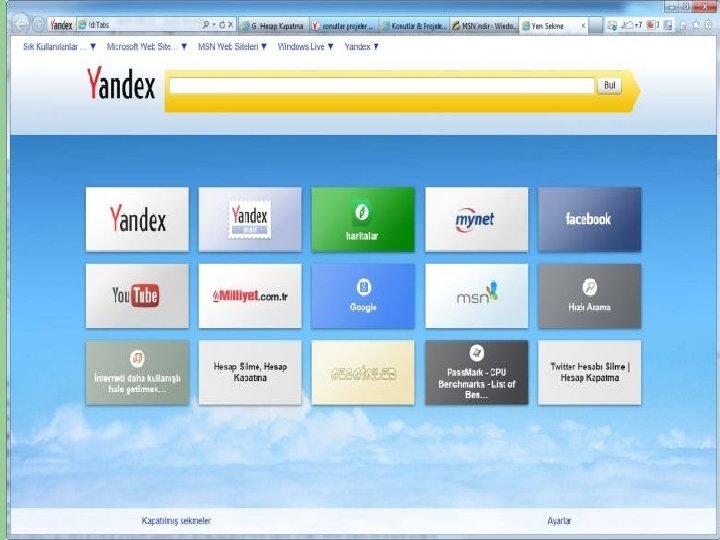This screenshot has height=540, width=720.
Task: Open the Home icon in the browser toolbar
Action: click(x=684, y=25)
